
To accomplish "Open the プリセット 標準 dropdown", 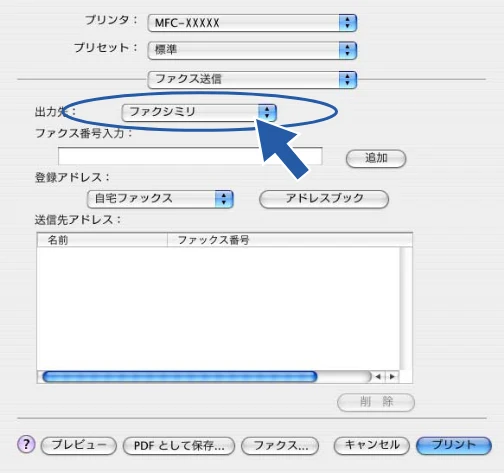I will (x=252, y=50).
